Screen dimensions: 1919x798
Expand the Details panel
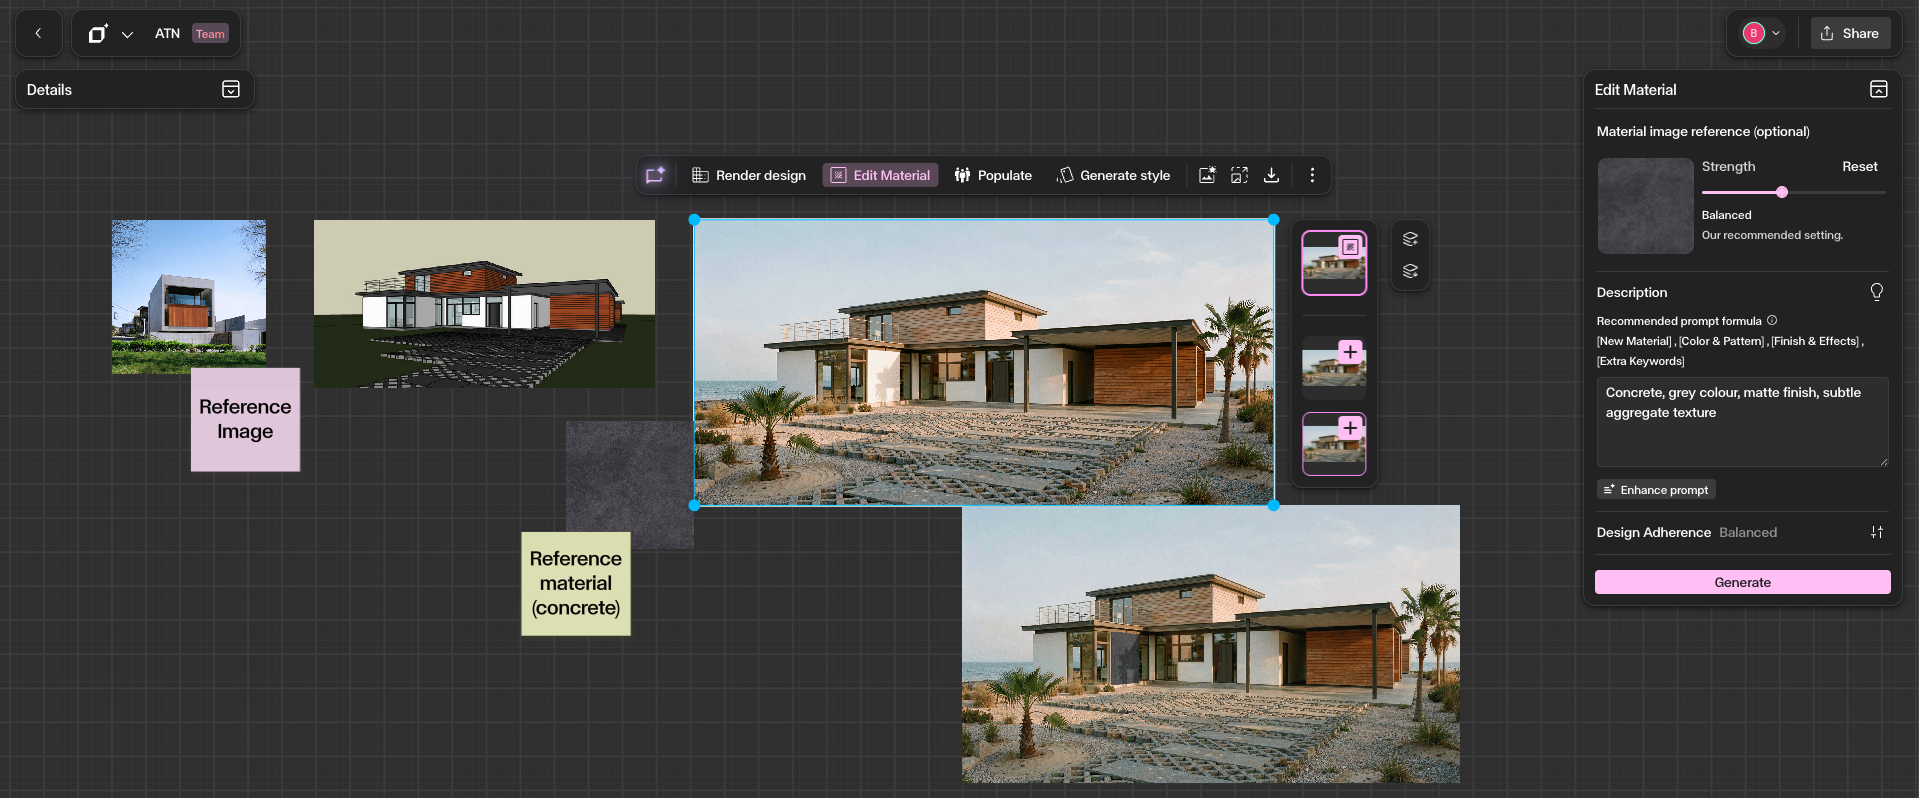point(231,90)
